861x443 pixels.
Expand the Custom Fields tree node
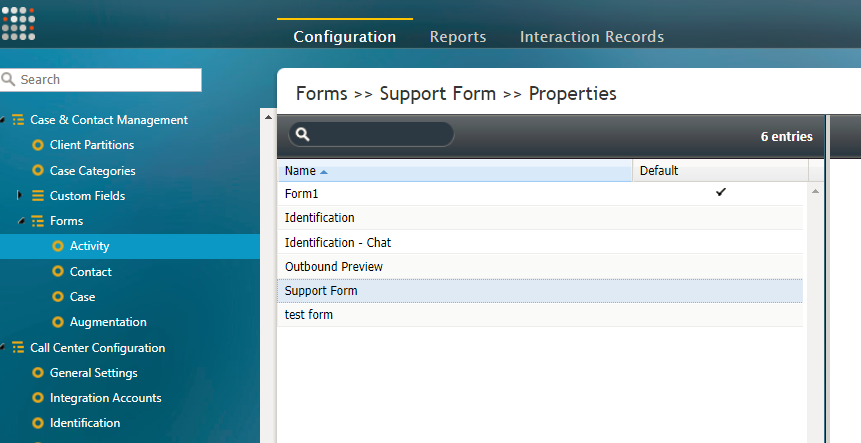point(20,195)
